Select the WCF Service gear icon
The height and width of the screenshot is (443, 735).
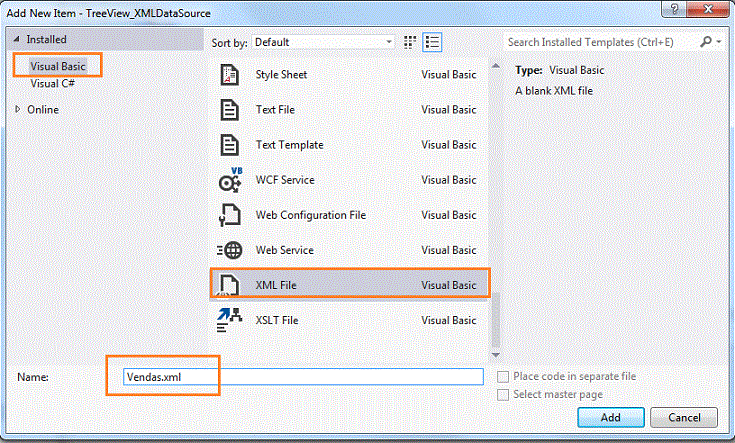point(231,180)
